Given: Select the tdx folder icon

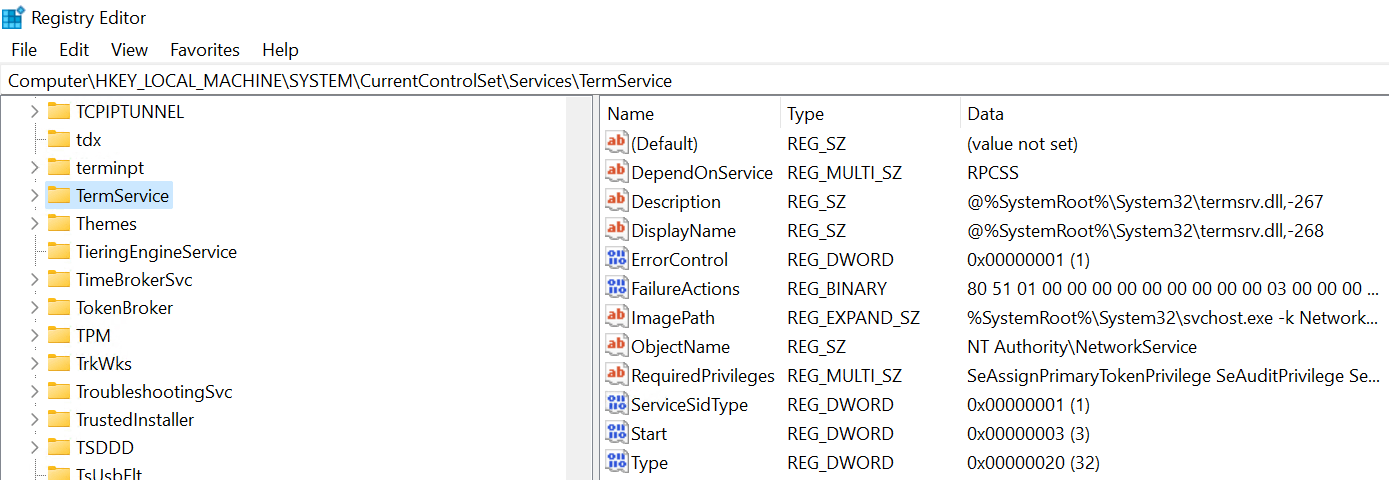Looking at the screenshot, I should pyautogui.click(x=59, y=139).
